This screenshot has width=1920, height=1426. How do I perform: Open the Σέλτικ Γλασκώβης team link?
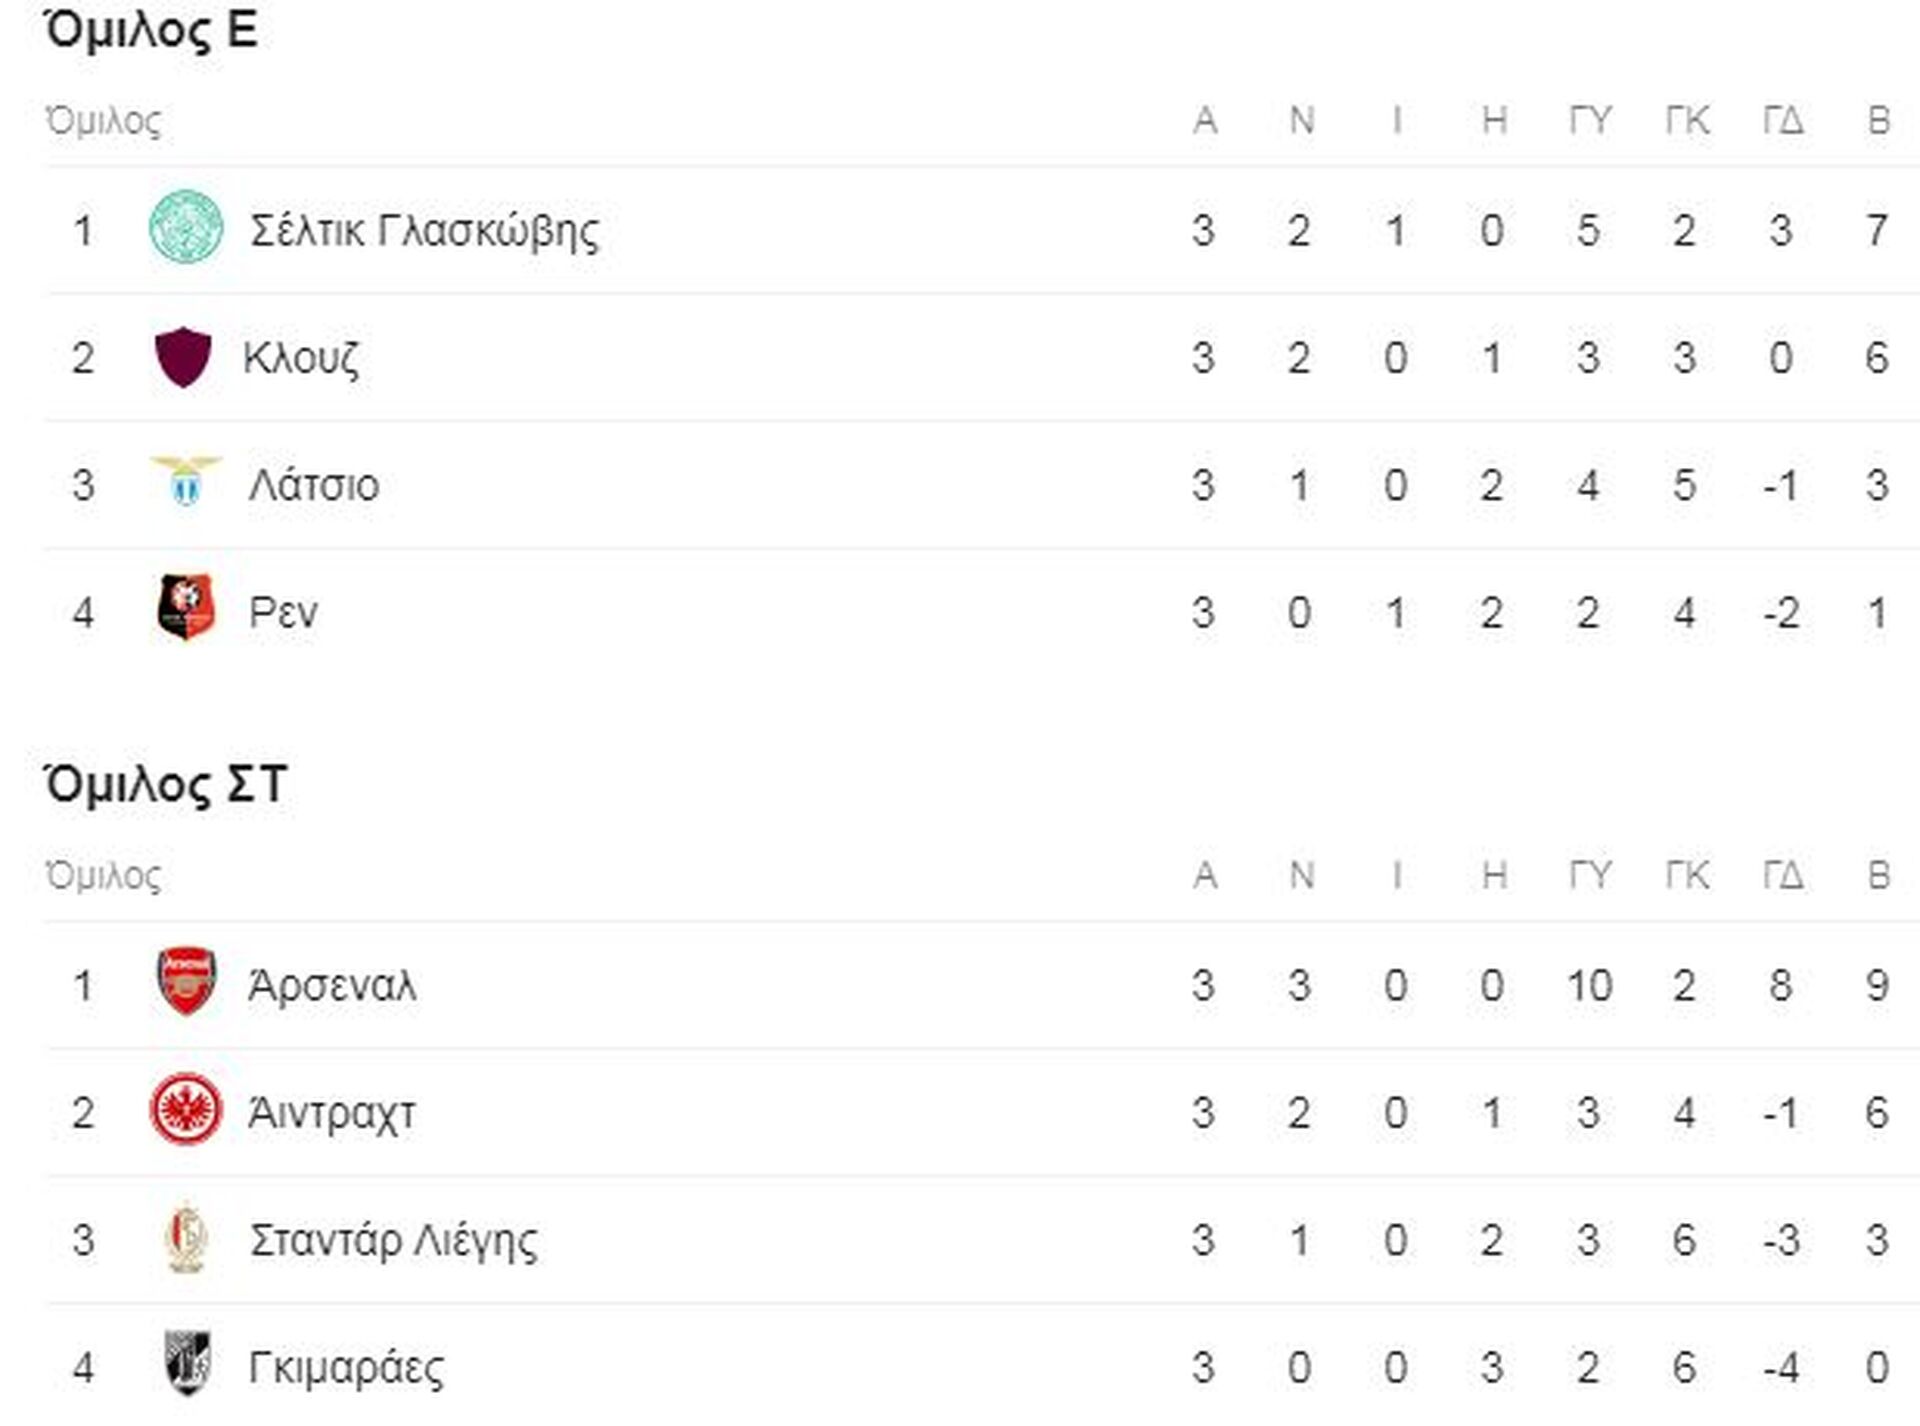[x=424, y=231]
